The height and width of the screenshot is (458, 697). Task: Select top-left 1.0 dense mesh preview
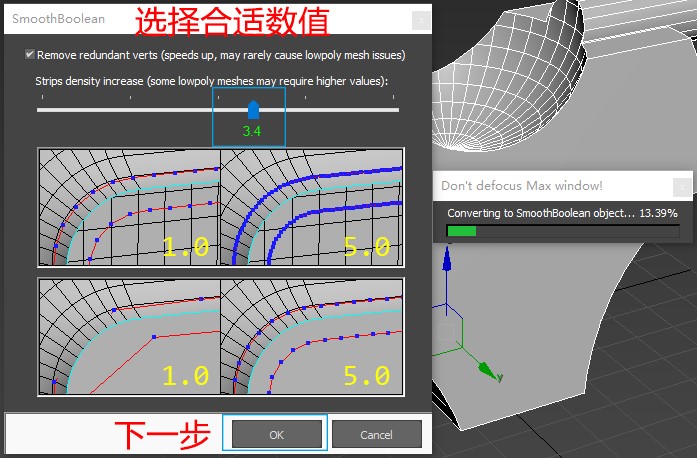tap(129, 208)
